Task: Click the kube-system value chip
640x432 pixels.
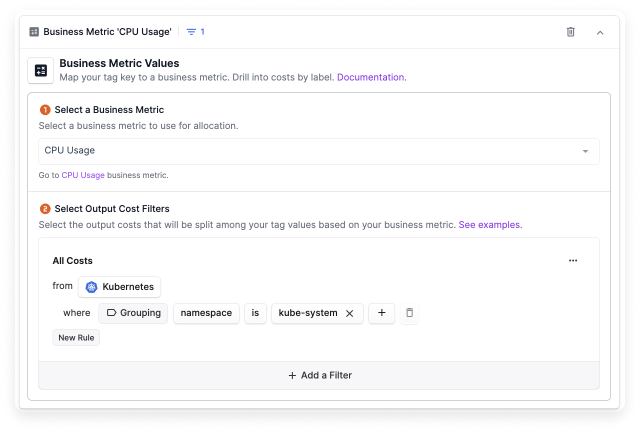Action: (317, 313)
